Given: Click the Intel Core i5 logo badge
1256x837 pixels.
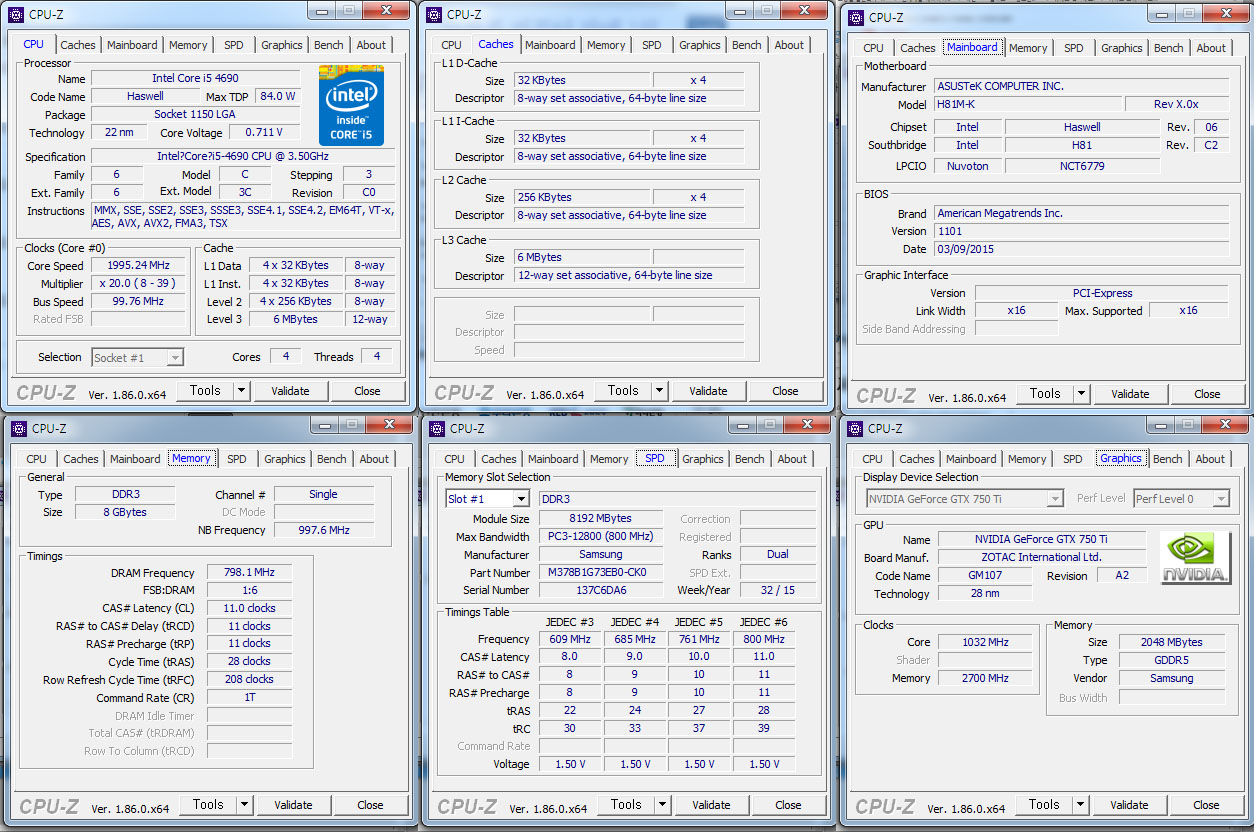Looking at the screenshot, I should tap(352, 106).
